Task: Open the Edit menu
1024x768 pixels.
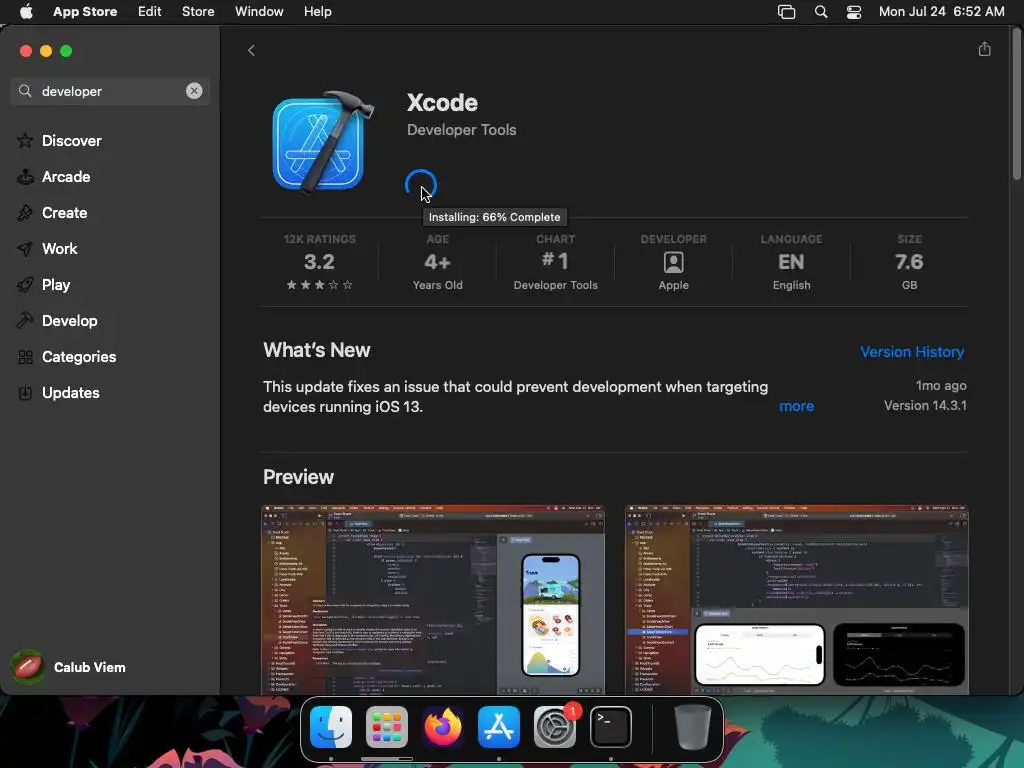Action: [150, 12]
